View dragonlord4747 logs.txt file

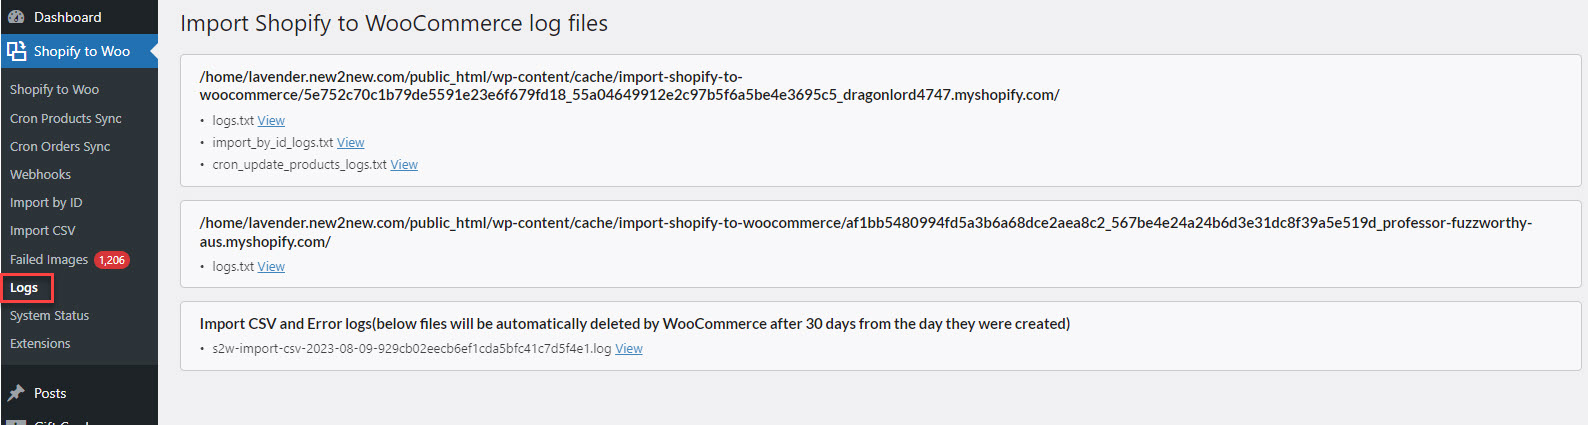click(271, 120)
